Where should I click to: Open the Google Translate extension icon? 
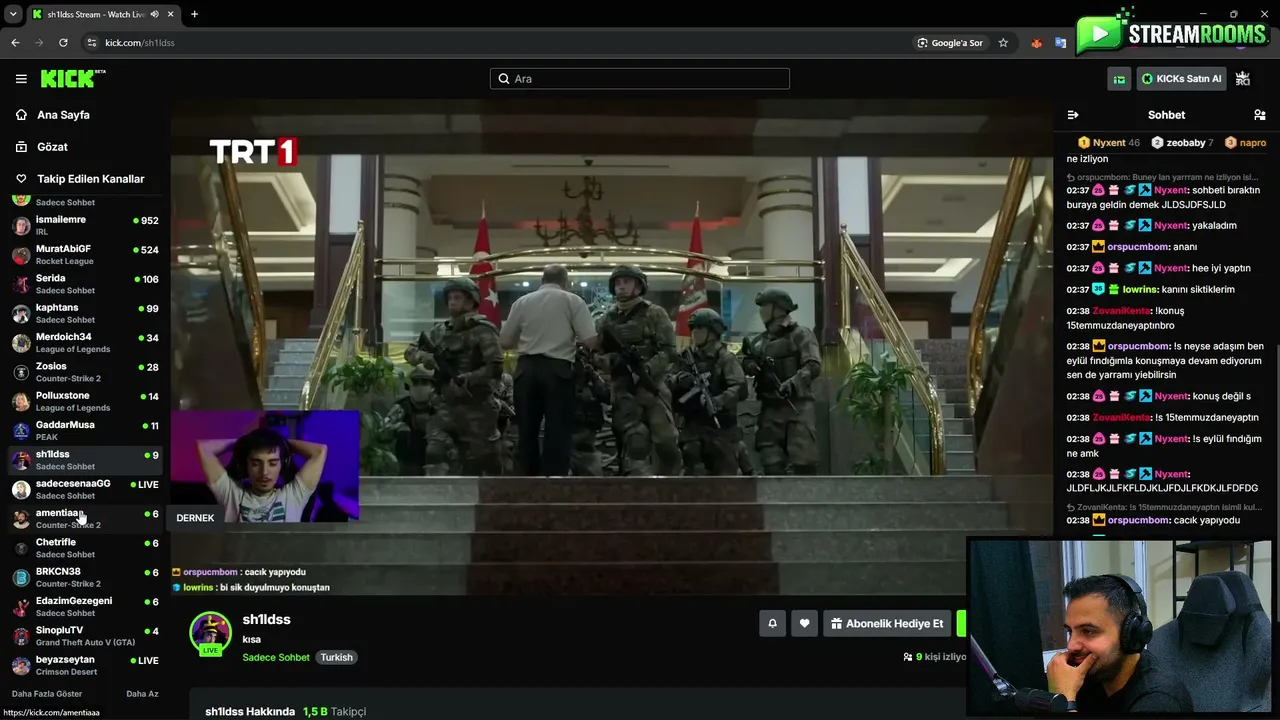[1060, 43]
